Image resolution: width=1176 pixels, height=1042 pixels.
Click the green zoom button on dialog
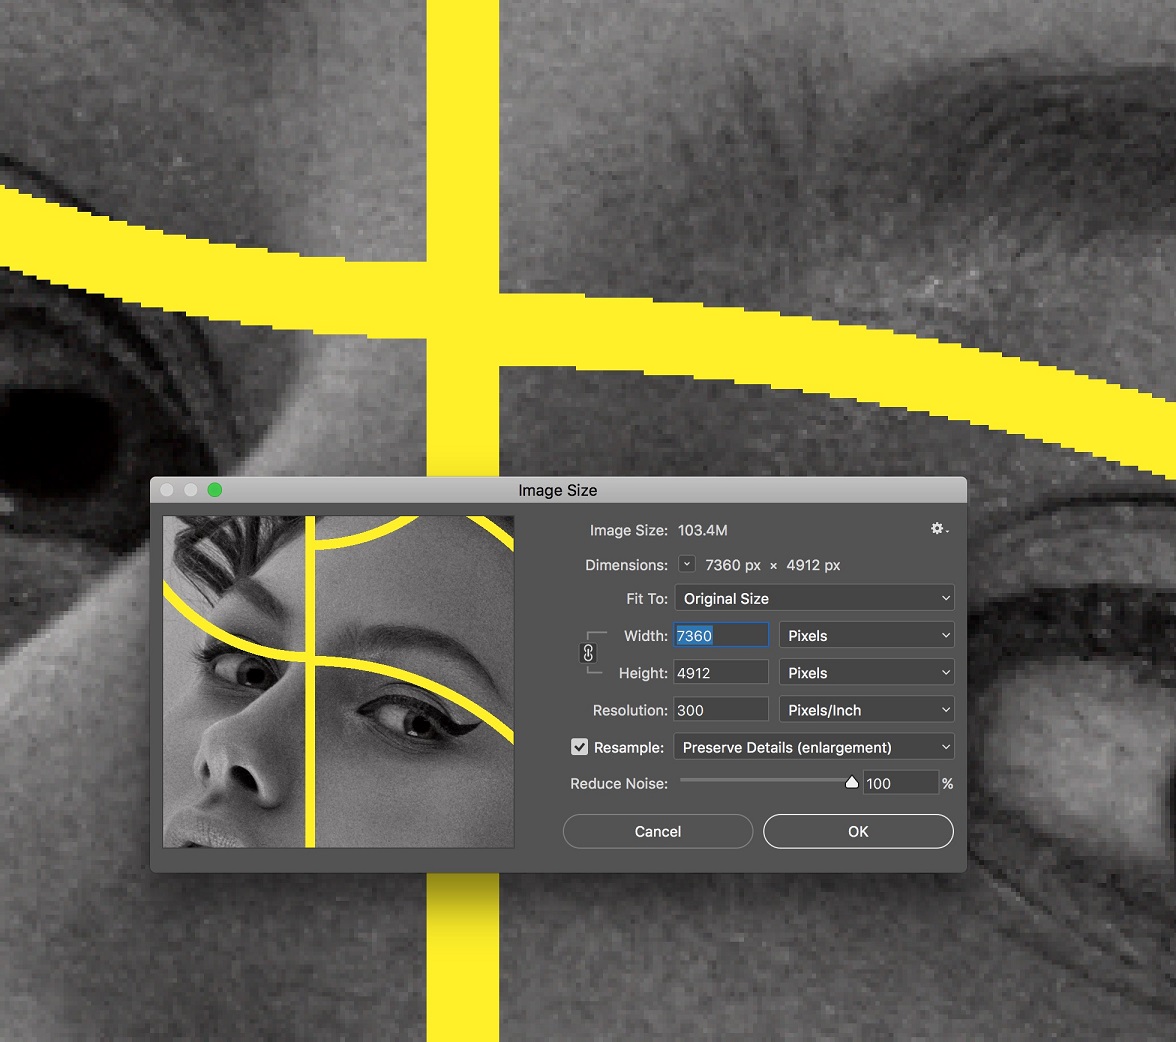tap(214, 490)
